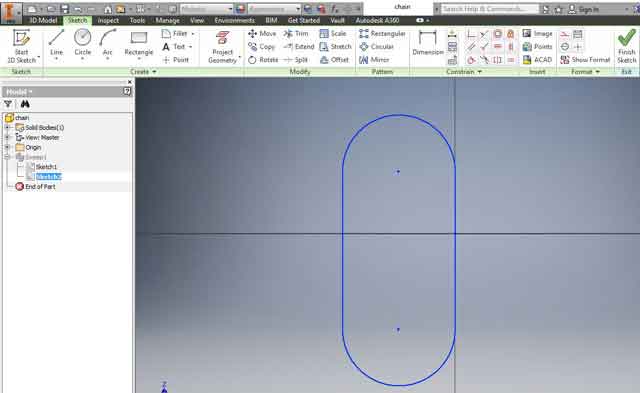
Task: Open the 3D Model ribbon tab
Action: click(43, 20)
